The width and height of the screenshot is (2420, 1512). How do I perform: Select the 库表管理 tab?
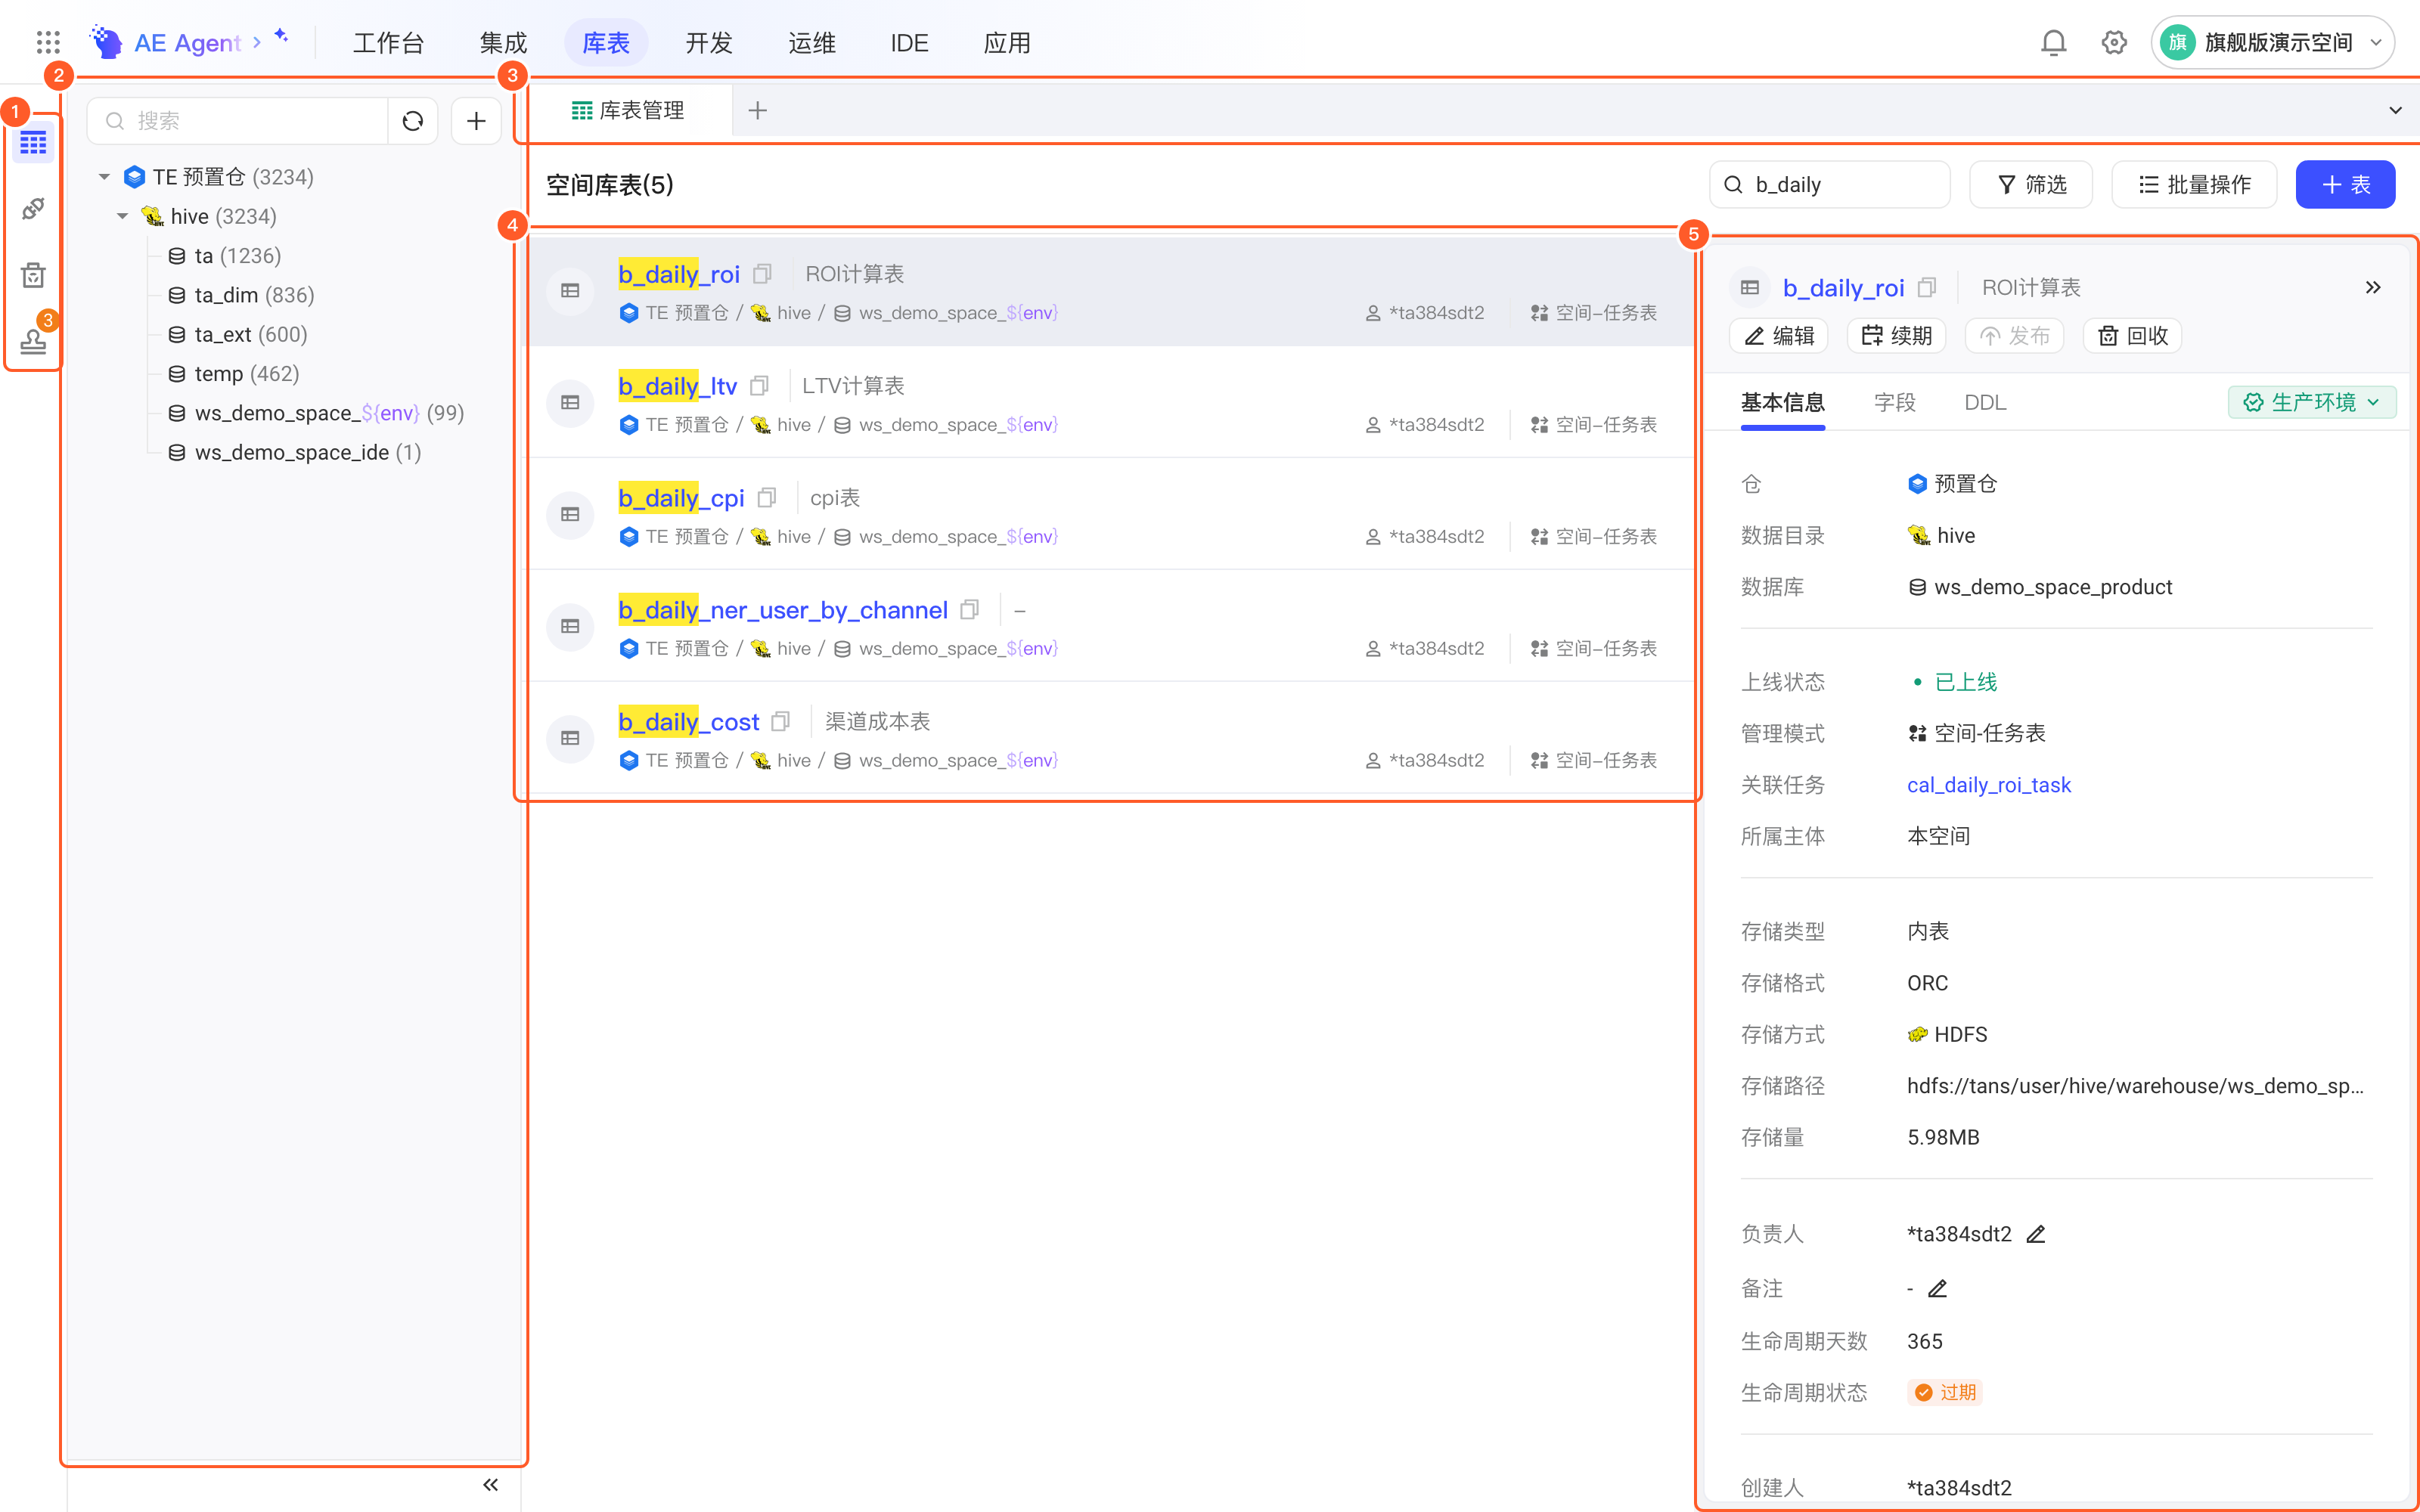pos(629,110)
